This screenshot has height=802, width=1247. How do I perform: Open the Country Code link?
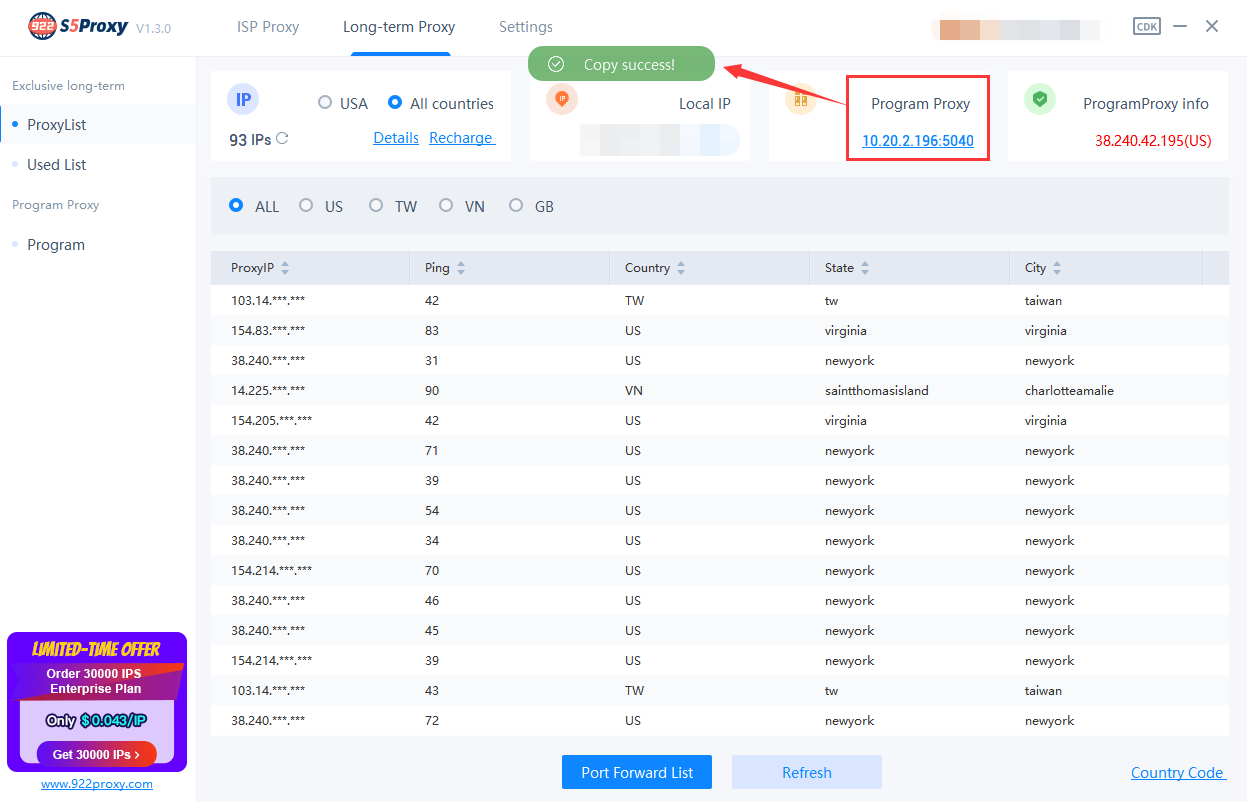click(1178, 772)
